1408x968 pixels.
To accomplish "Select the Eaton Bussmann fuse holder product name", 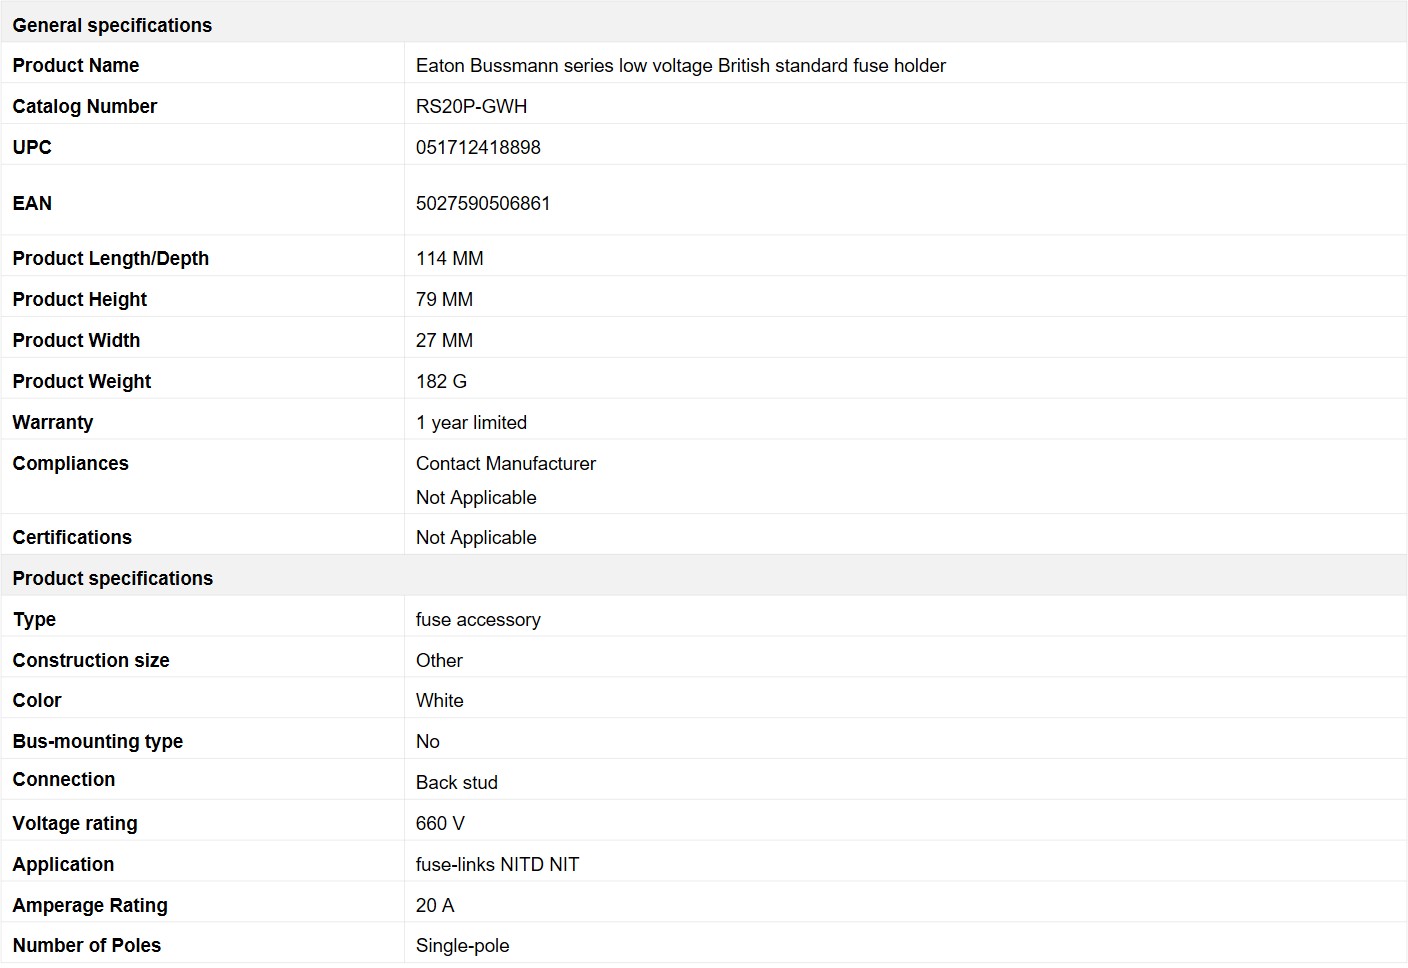I will pyautogui.click(x=681, y=65).
